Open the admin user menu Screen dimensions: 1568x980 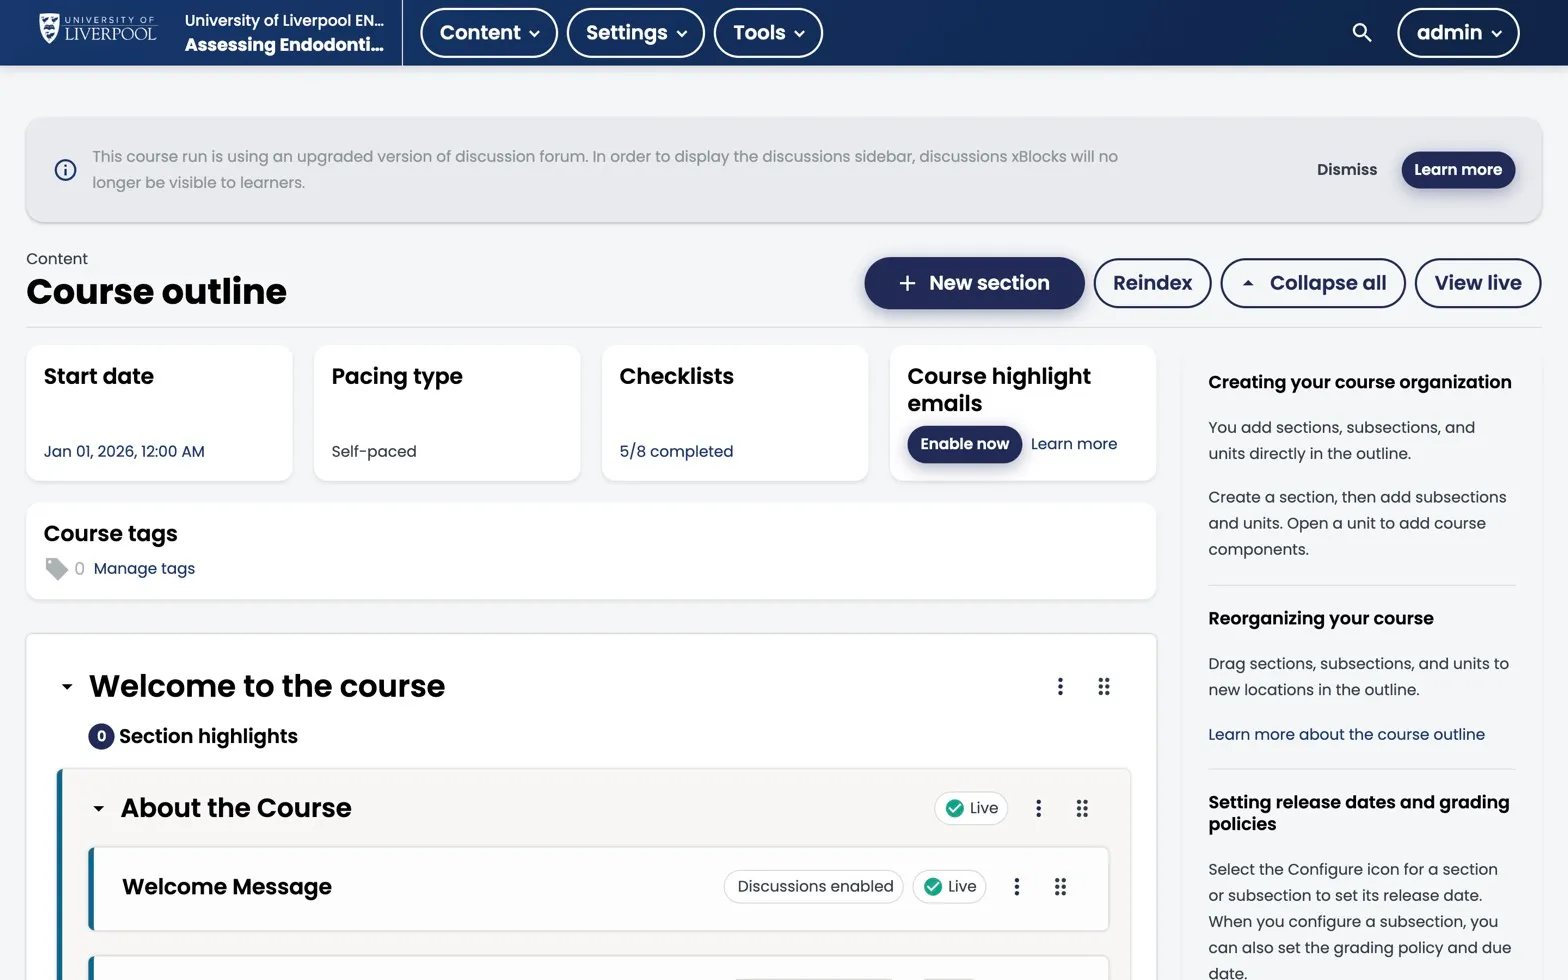point(1458,33)
